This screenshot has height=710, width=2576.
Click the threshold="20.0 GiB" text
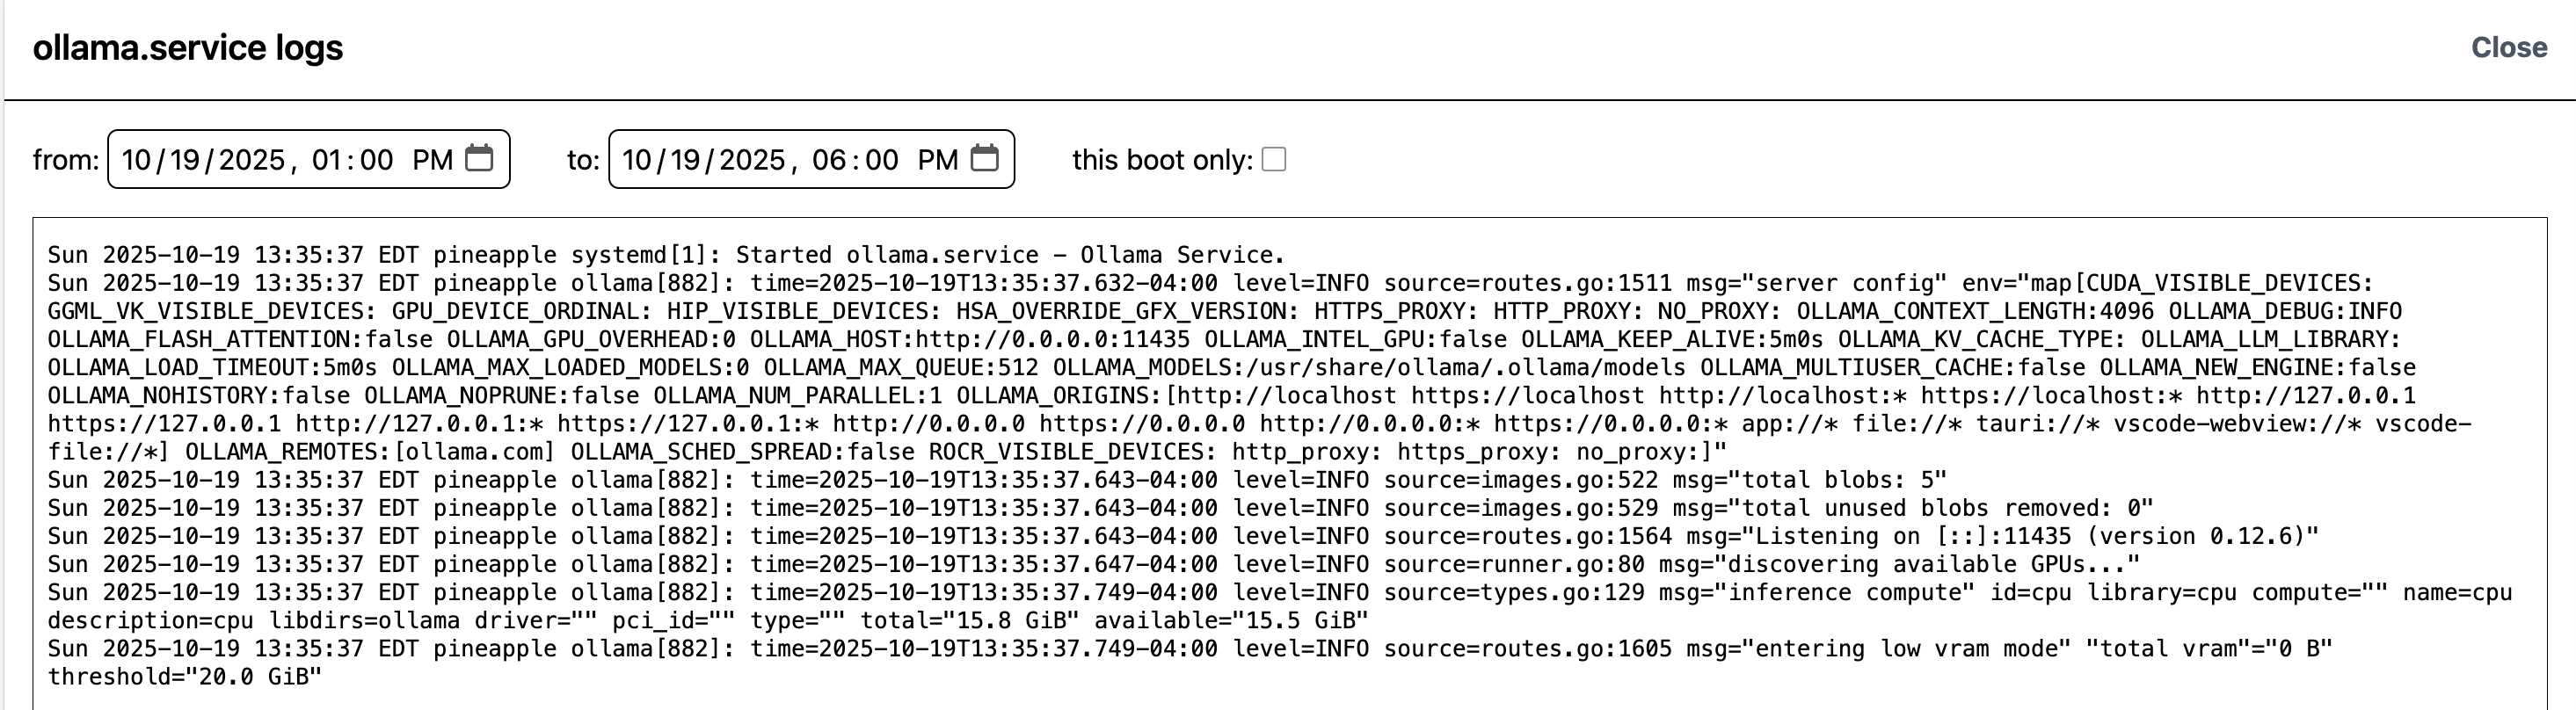click(x=185, y=677)
